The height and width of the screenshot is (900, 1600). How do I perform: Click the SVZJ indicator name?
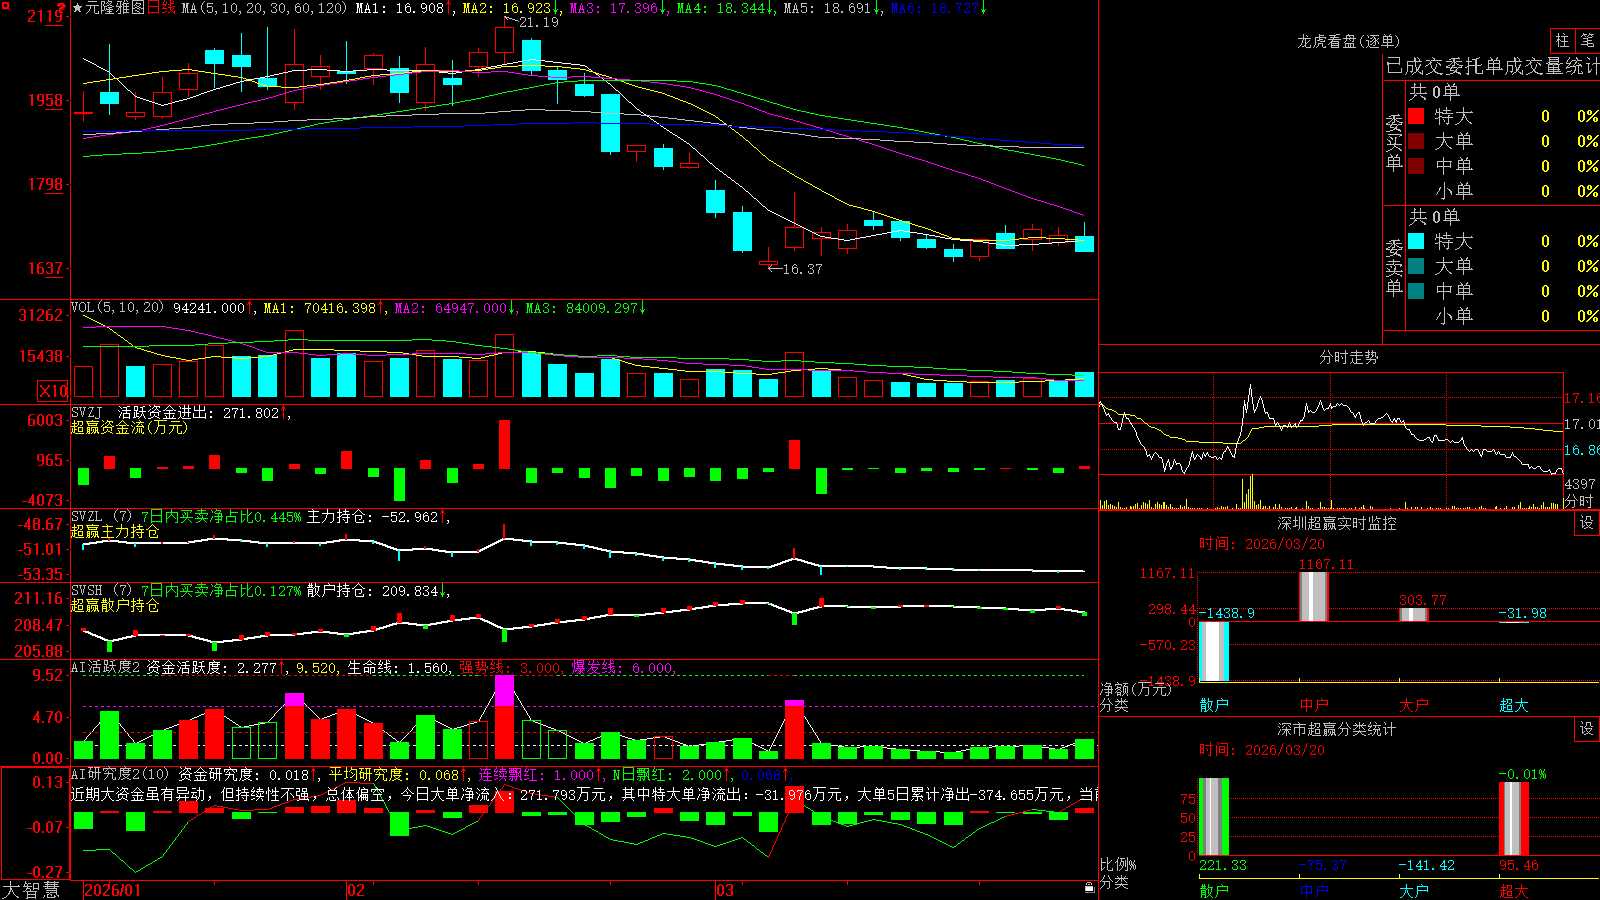pyautogui.click(x=87, y=412)
